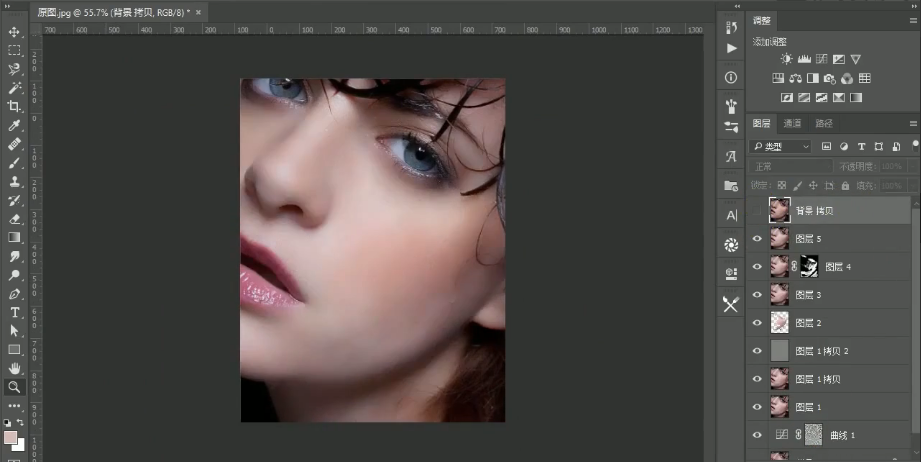Switch to the 路径 tab
The height and width of the screenshot is (462, 921).
[x=823, y=123]
